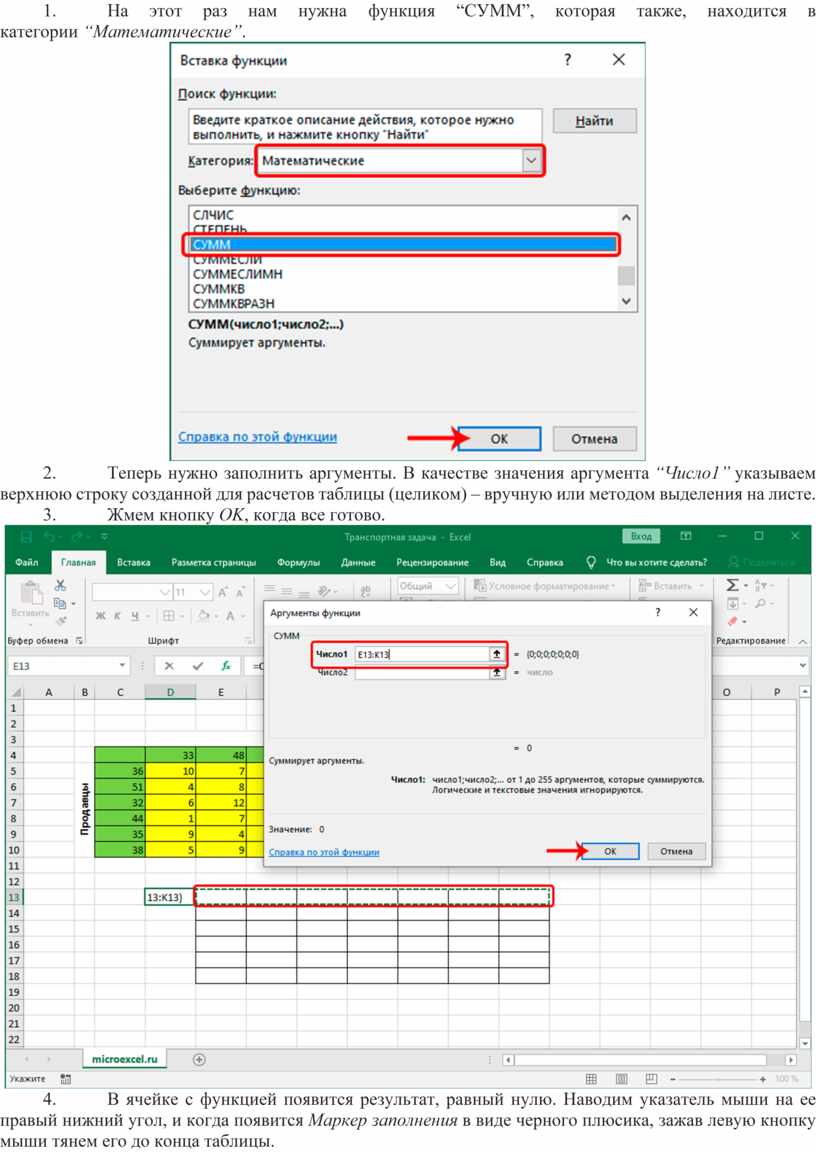Viewport: 816px width, 1153px height.
Task: Click the zoom-in plus icon
Action: coord(762,1079)
